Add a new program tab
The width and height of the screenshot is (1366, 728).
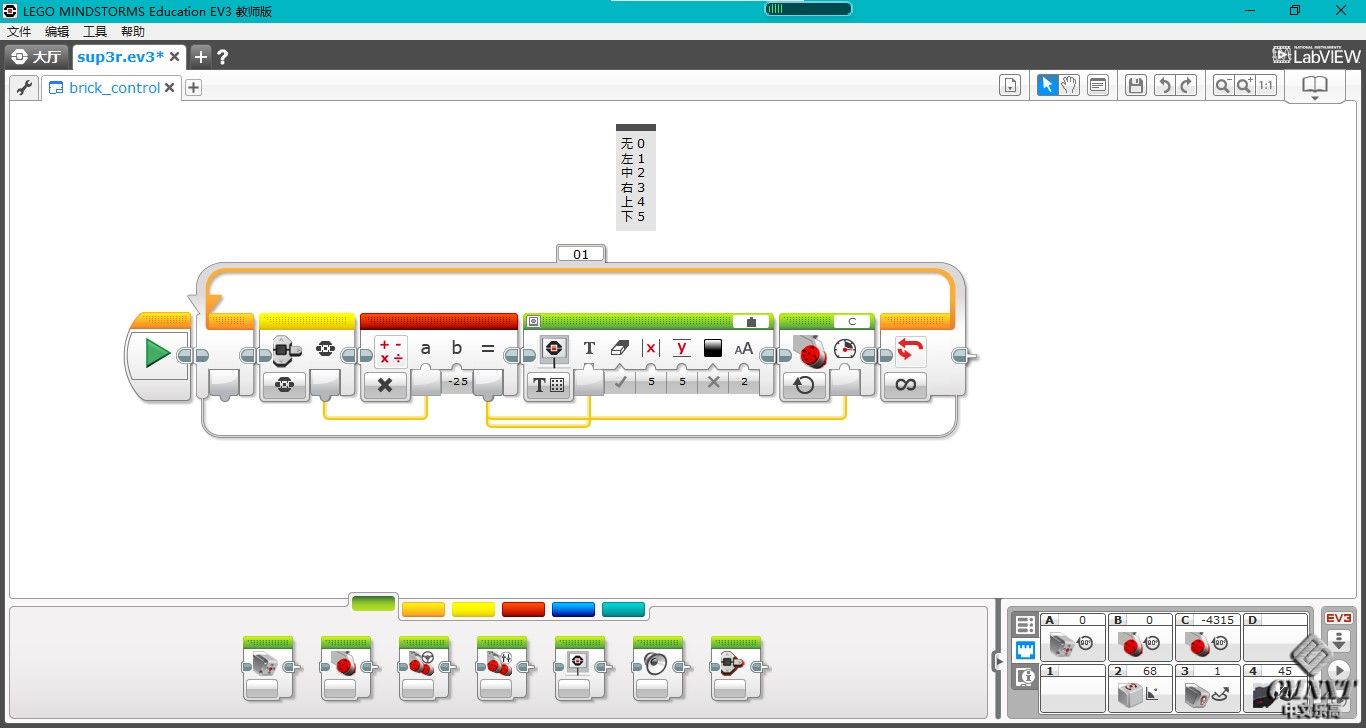[194, 88]
